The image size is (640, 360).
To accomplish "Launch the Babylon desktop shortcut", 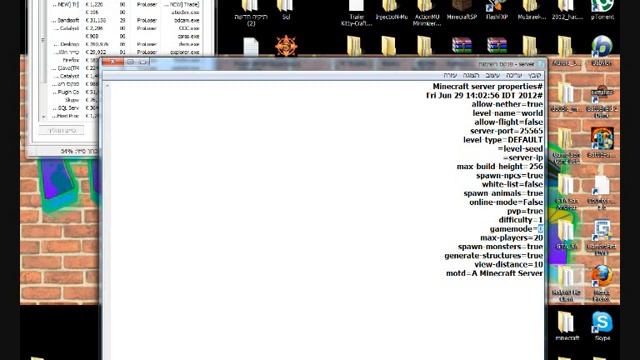I will point(602,51).
